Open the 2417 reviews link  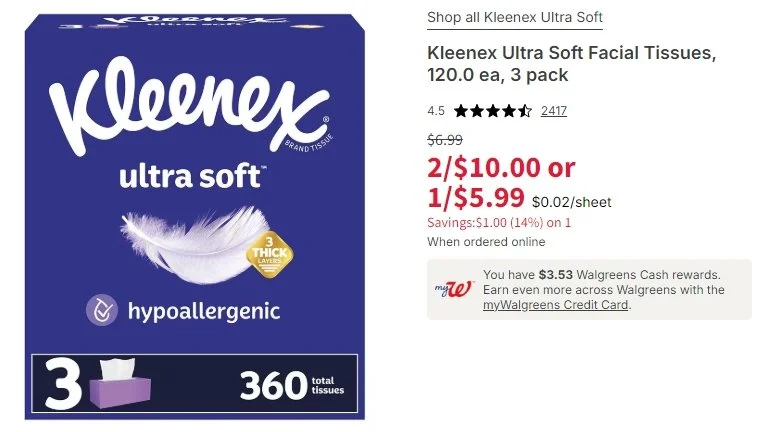point(554,111)
